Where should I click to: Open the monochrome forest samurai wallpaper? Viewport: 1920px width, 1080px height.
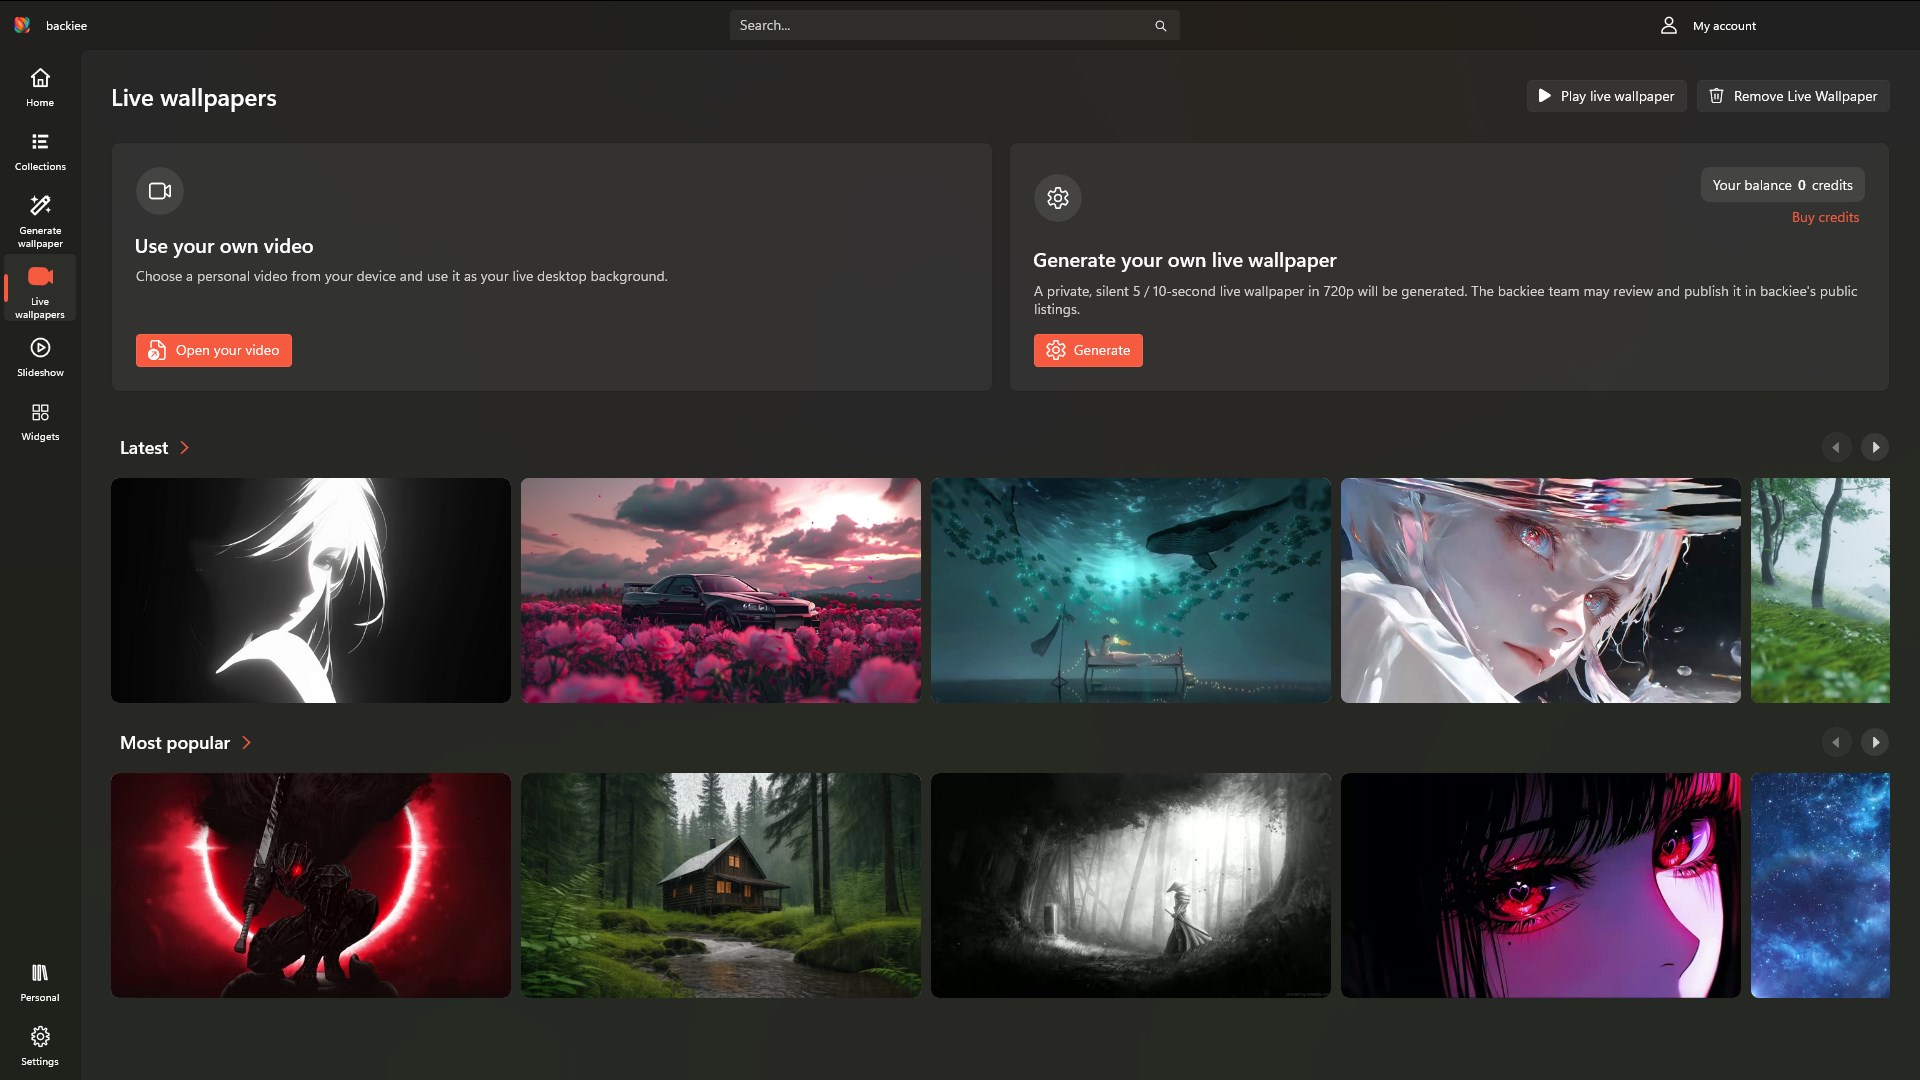(x=1131, y=885)
